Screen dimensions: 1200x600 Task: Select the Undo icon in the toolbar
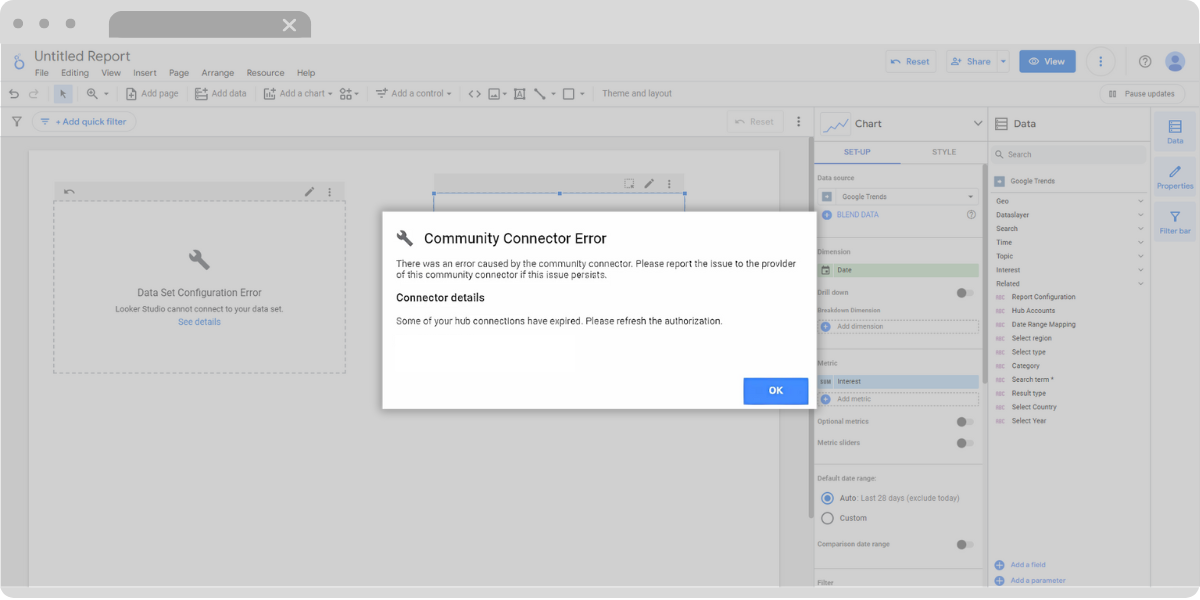14,93
